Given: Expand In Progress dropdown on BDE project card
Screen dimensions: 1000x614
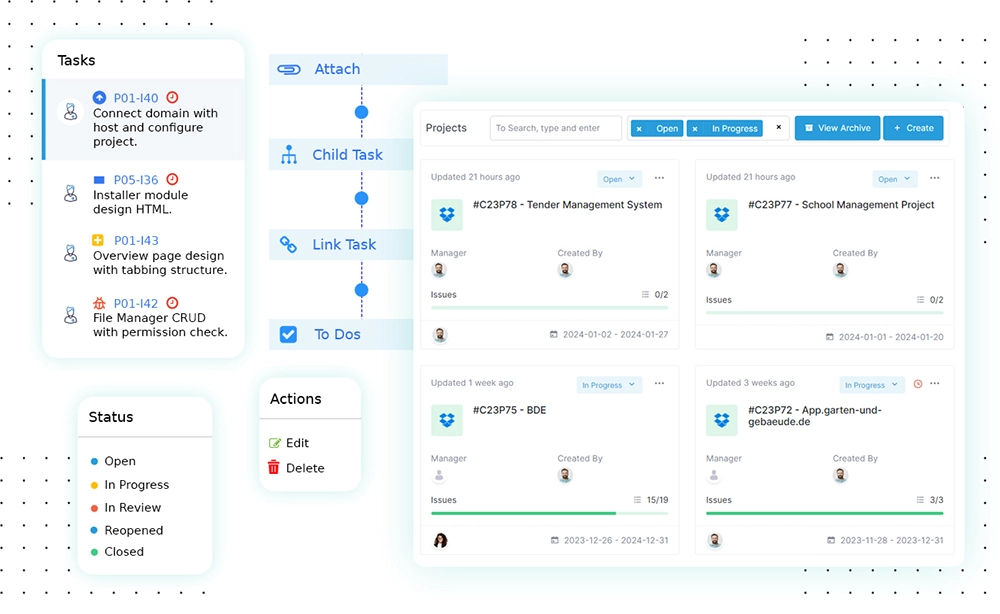Looking at the screenshot, I should (606, 385).
